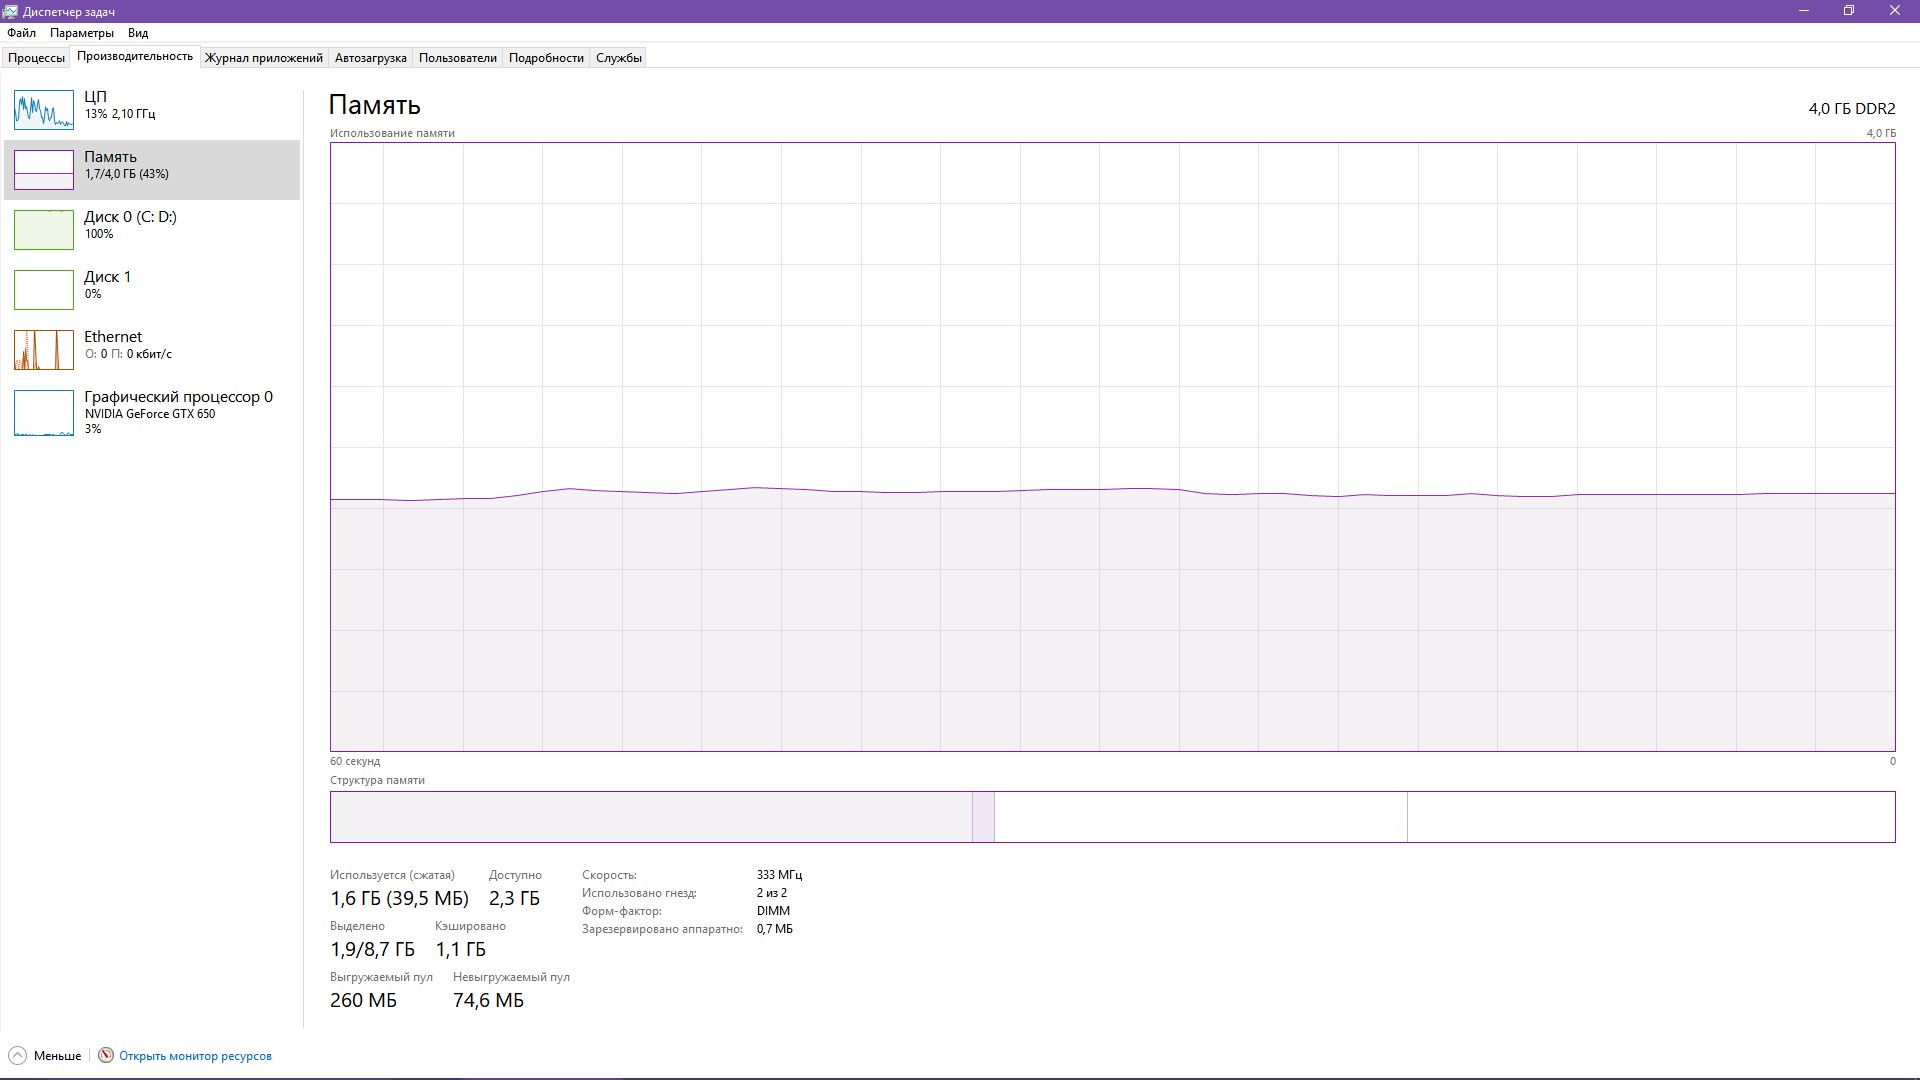
Task: Switch to the Подробности tab
Action: tap(546, 58)
